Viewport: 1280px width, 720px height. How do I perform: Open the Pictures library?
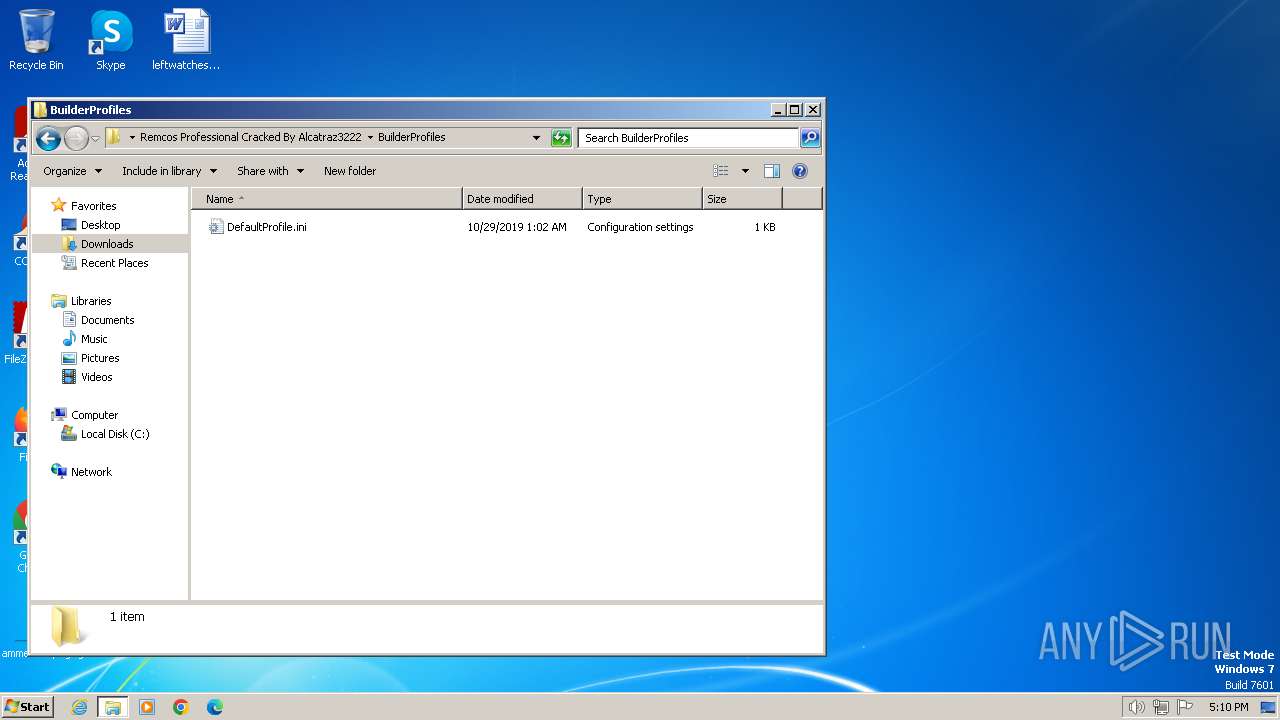[100, 358]
